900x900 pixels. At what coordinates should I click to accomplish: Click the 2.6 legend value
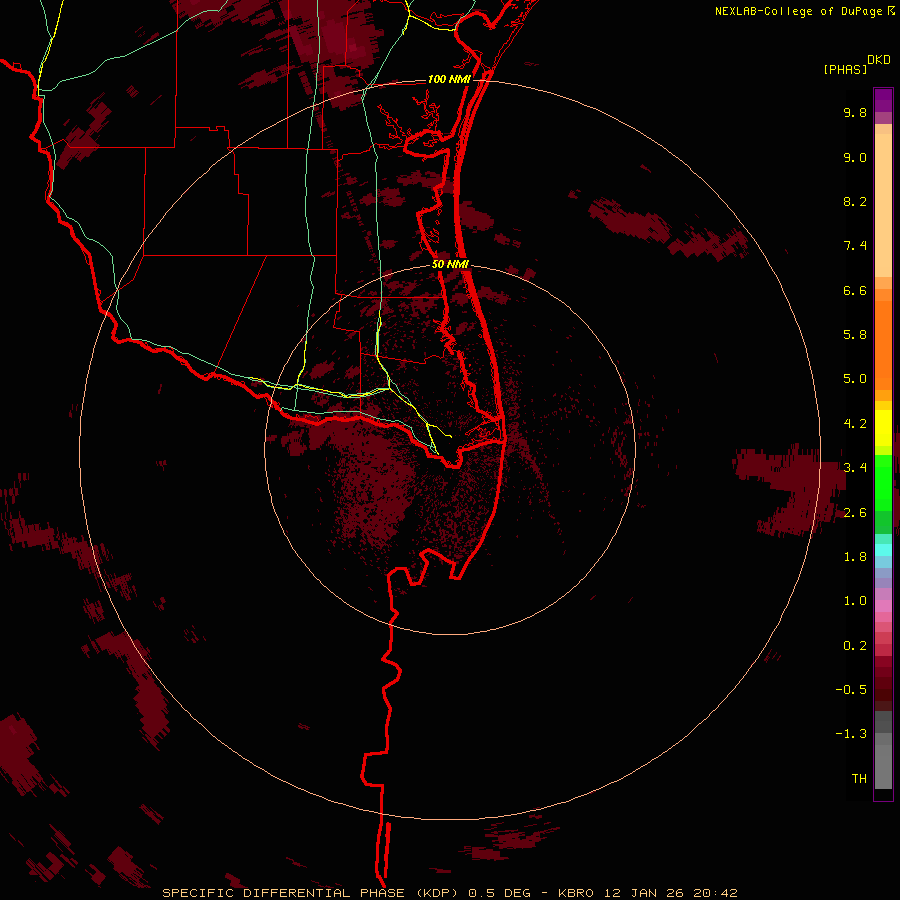[x=855, y=513]
